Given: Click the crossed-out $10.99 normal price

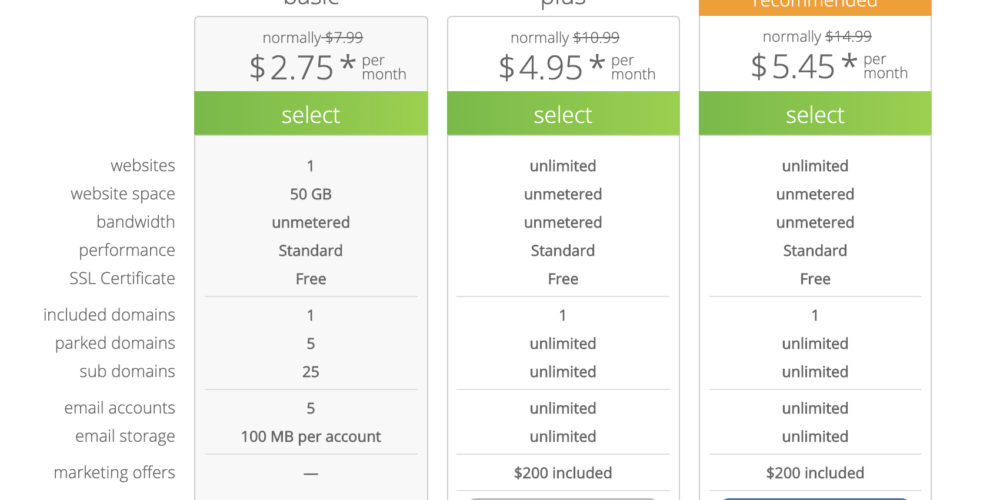Looking at the screenshot, I should click(x=596, y=38).
